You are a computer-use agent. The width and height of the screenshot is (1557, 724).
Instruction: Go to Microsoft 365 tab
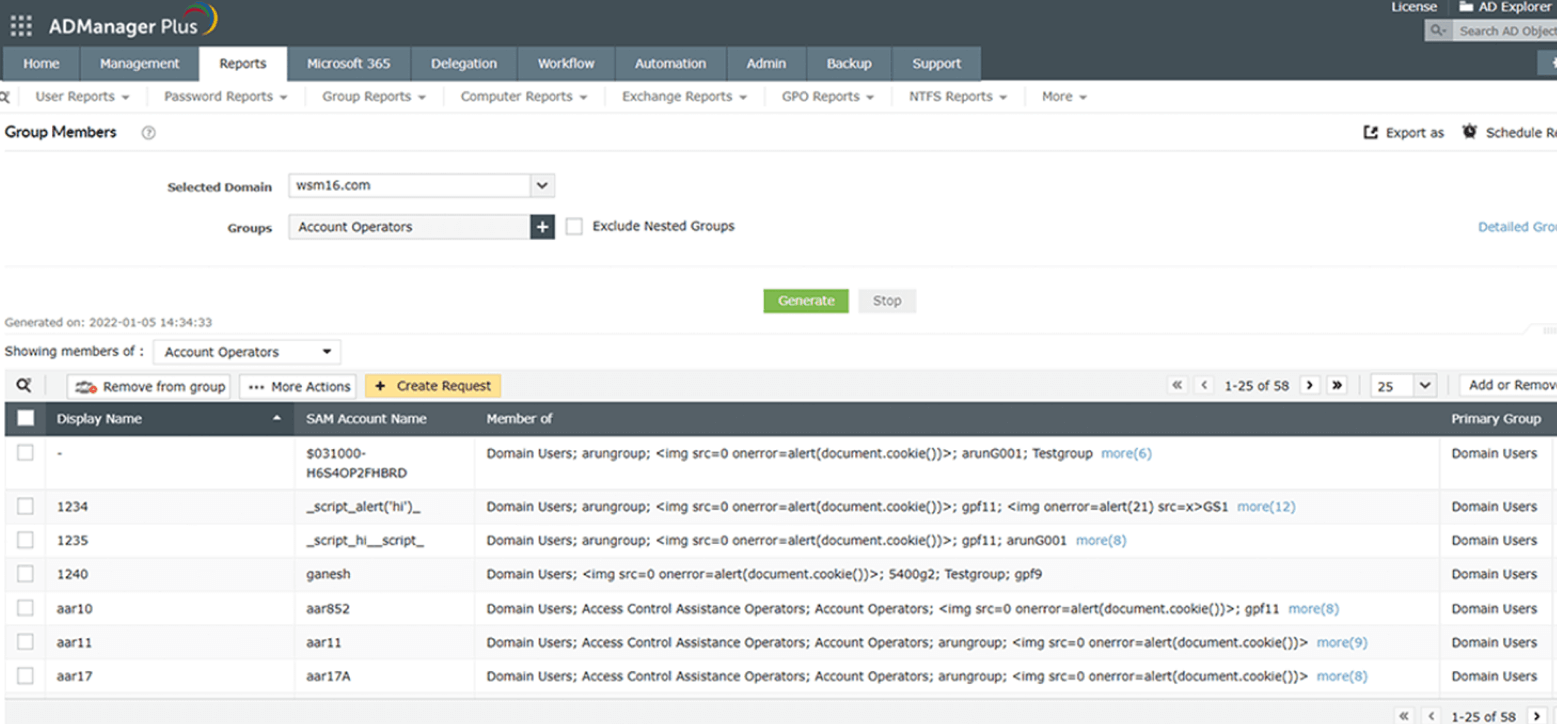[349, 63]
